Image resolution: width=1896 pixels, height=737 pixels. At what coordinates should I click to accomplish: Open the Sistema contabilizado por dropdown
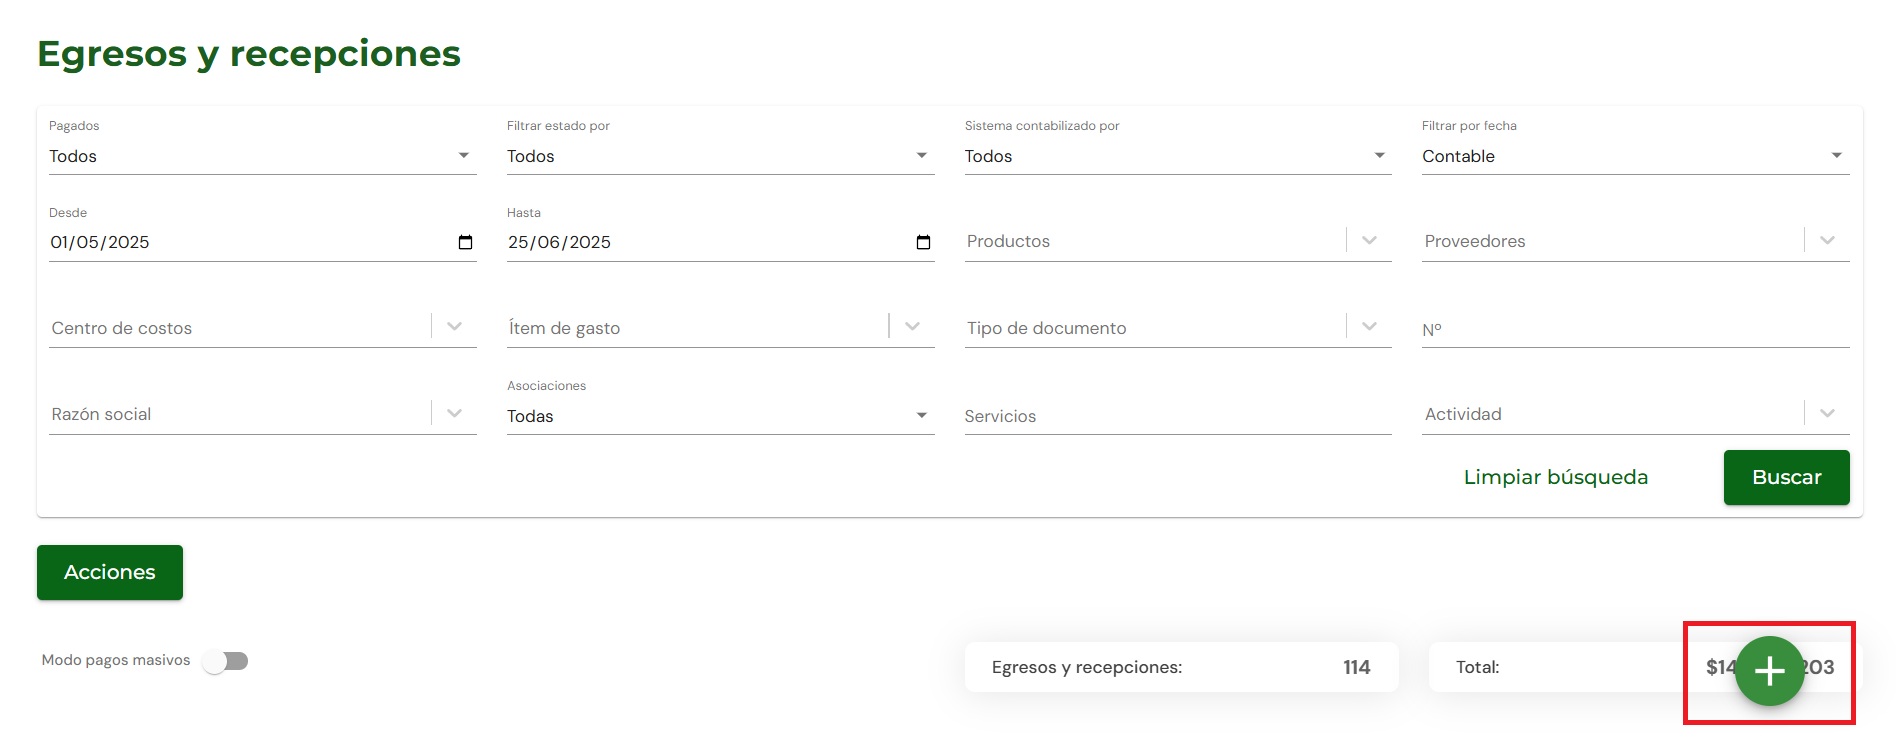[1178, 156]
